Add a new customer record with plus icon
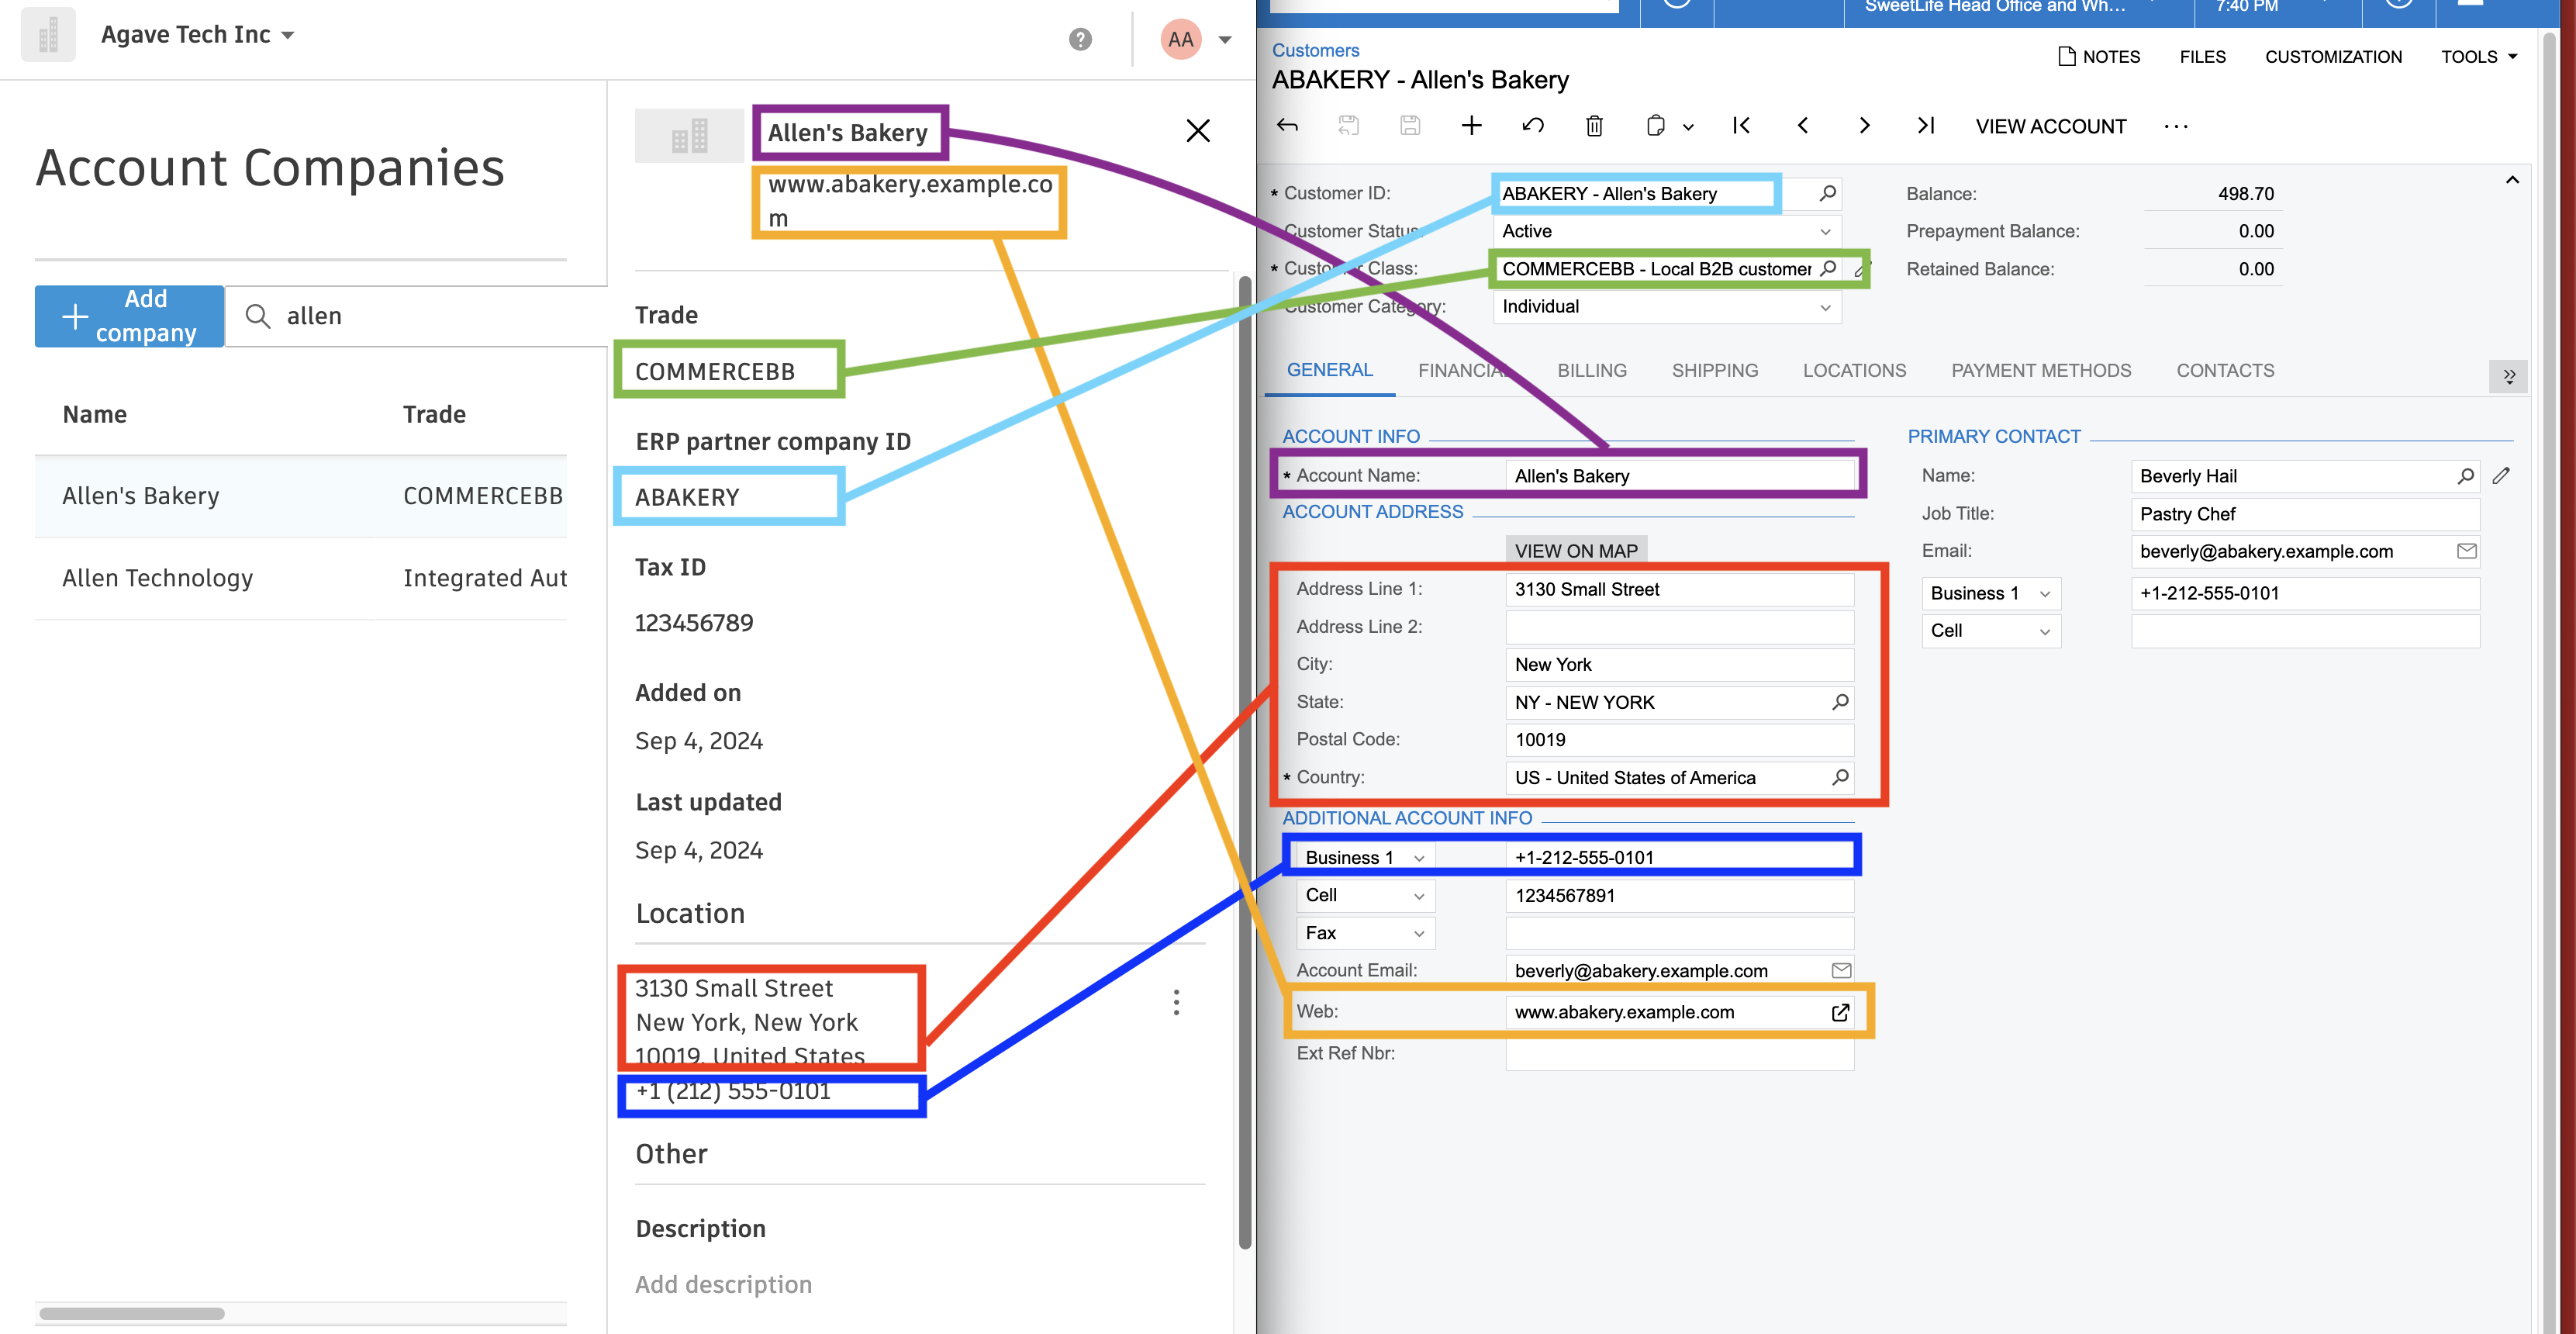The width and height of the screenshot is (2576, 1334). click(1471, 126)
